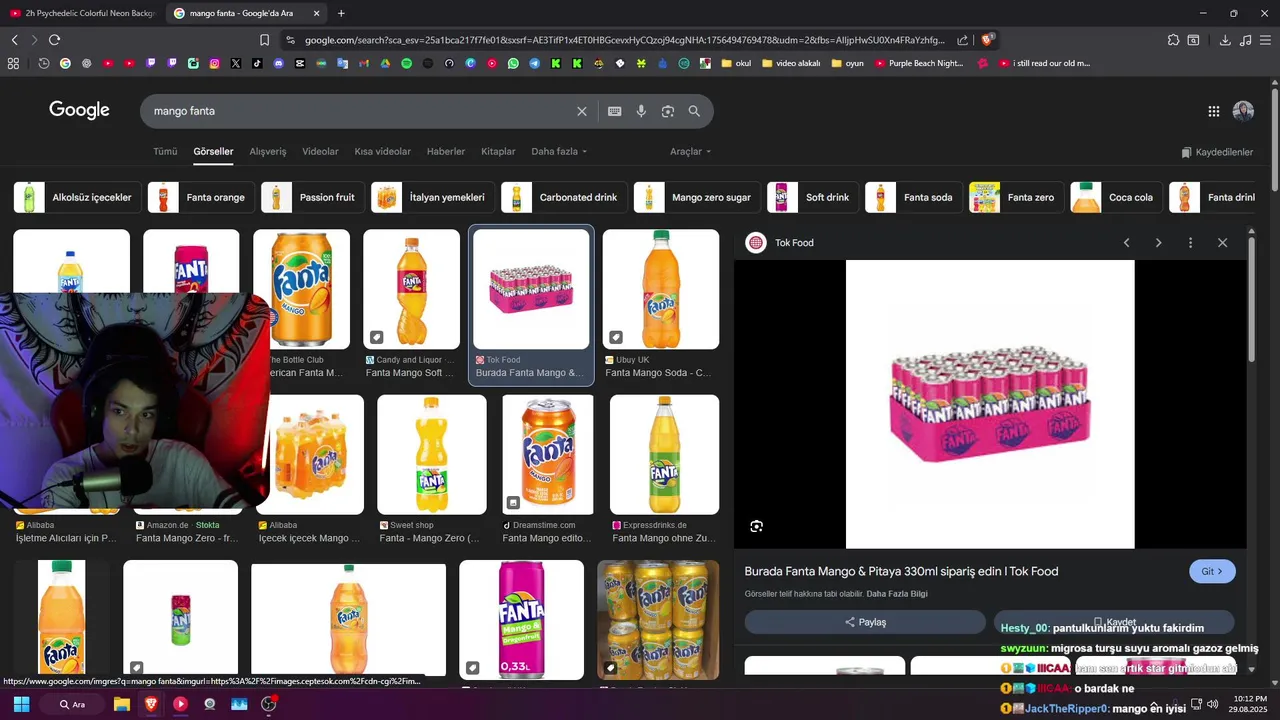Switch to the 'Tümü' results tab

165,152
